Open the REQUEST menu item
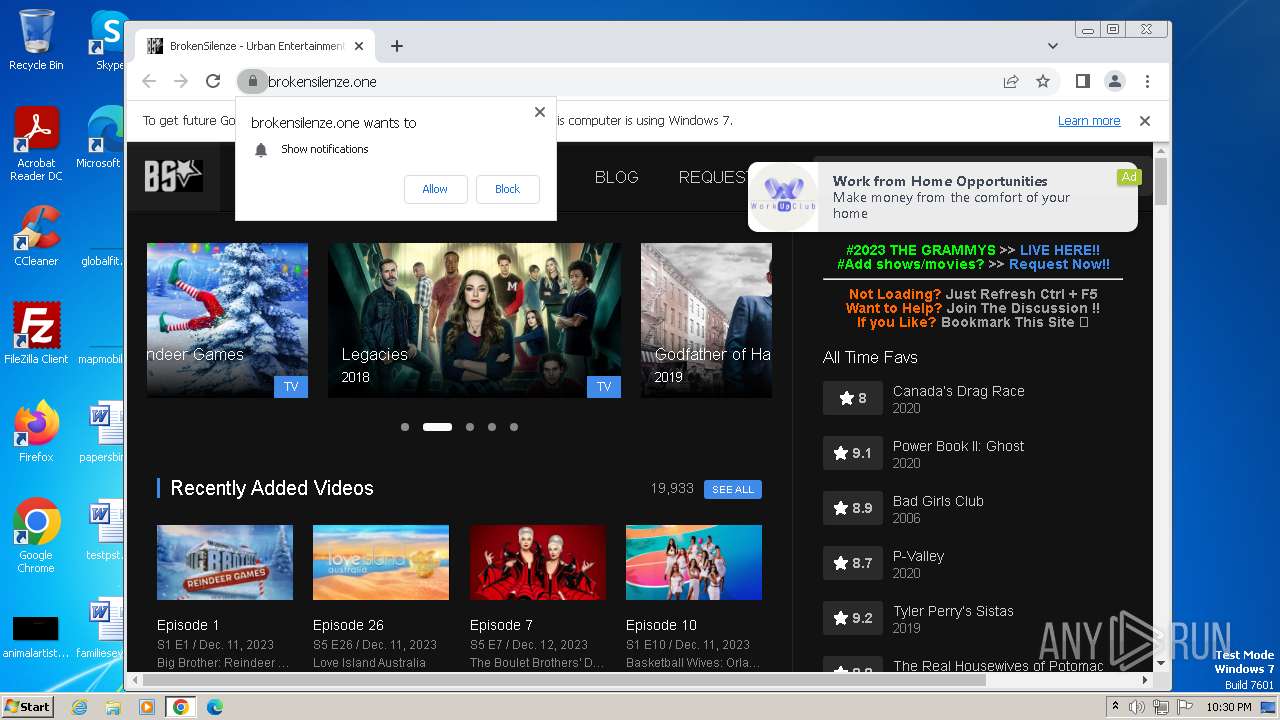Viewport: 1280px width, 720px height. pyautogui.click(x=713, y=177)
